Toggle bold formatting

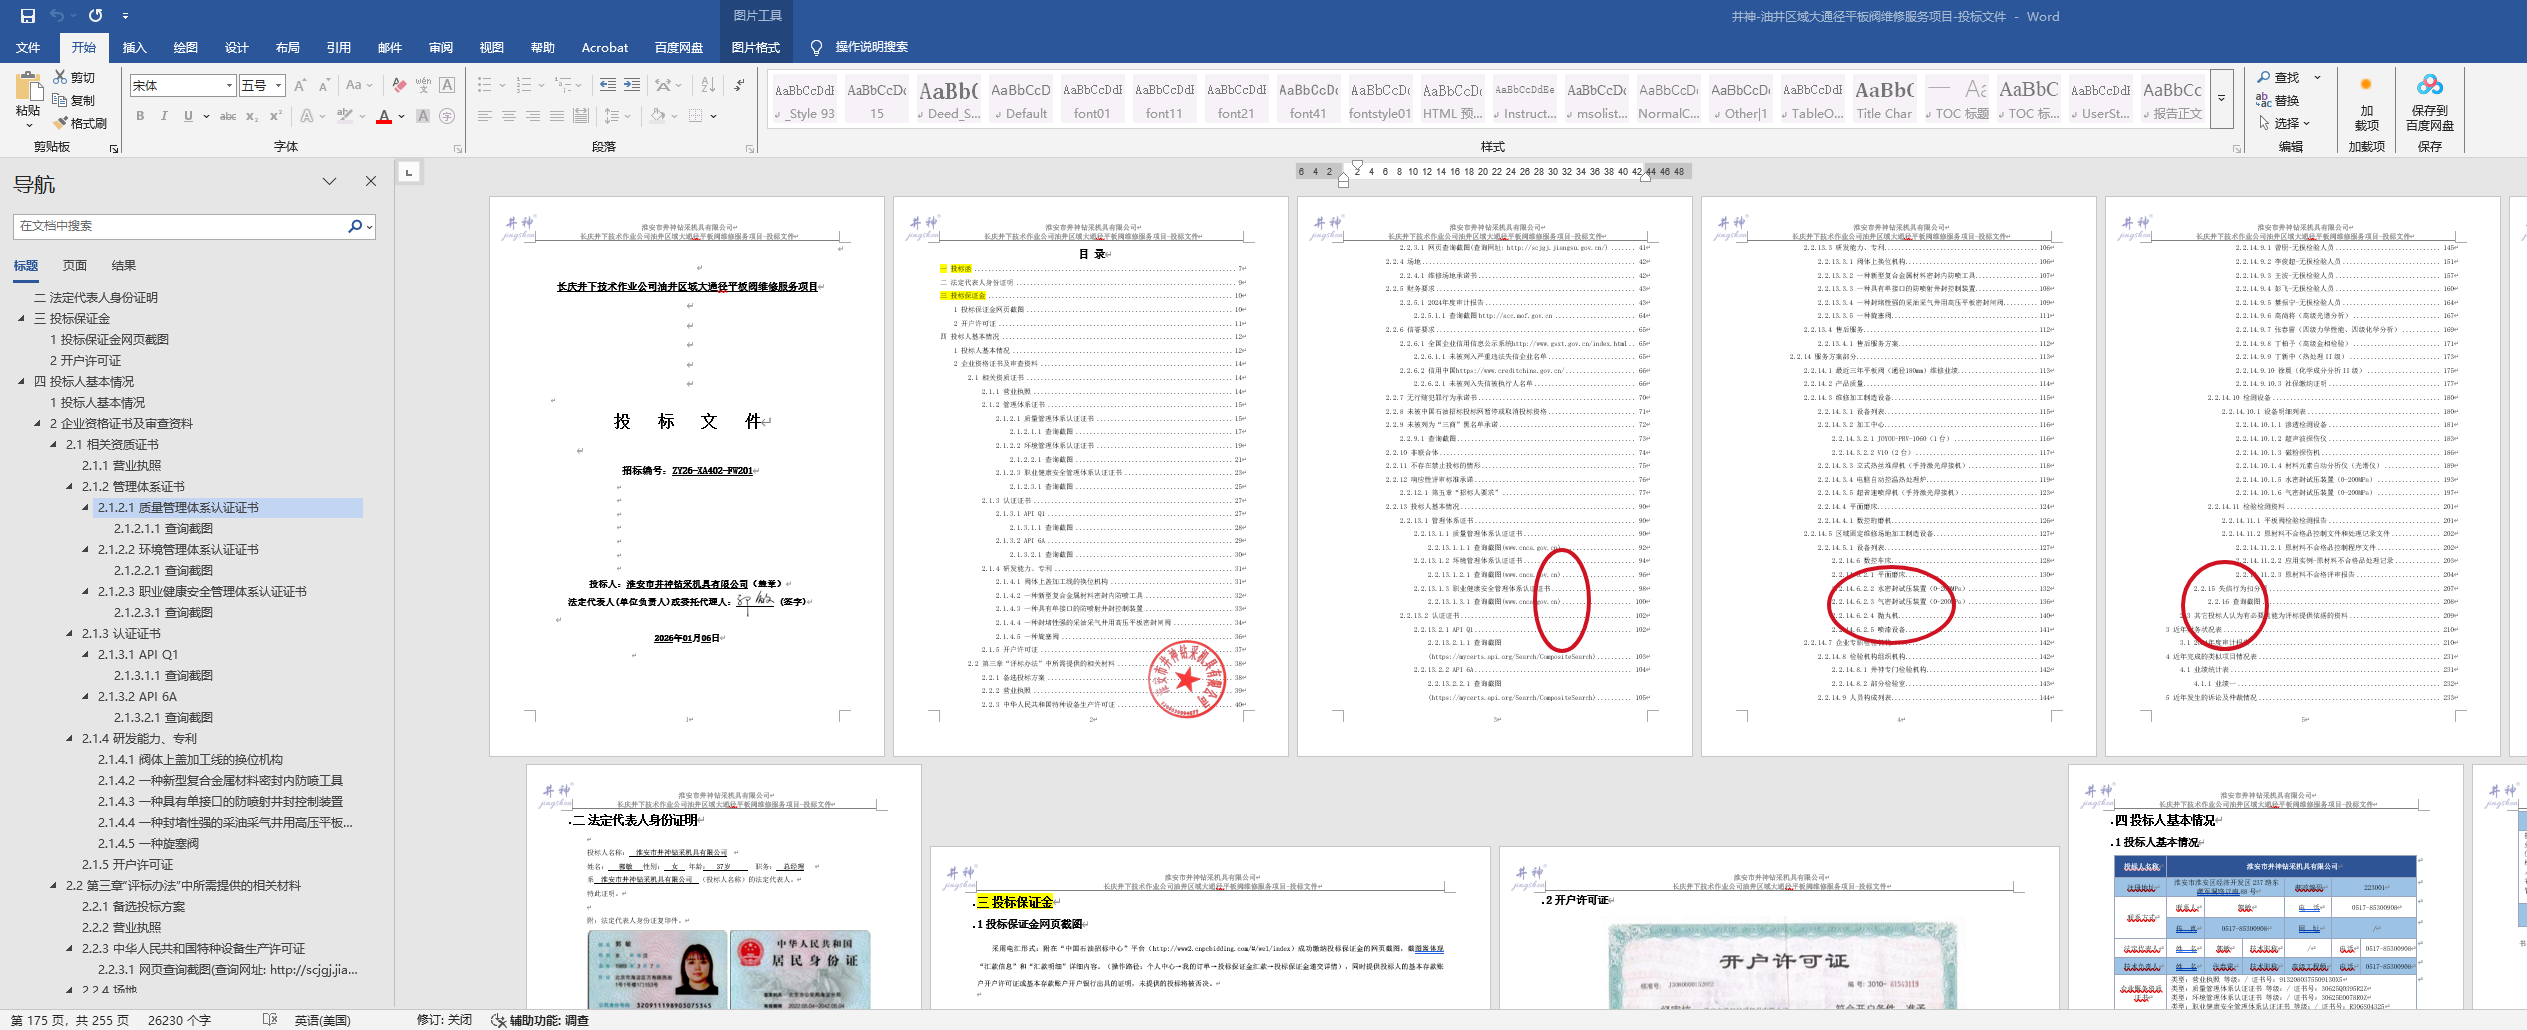coord(140,116)
